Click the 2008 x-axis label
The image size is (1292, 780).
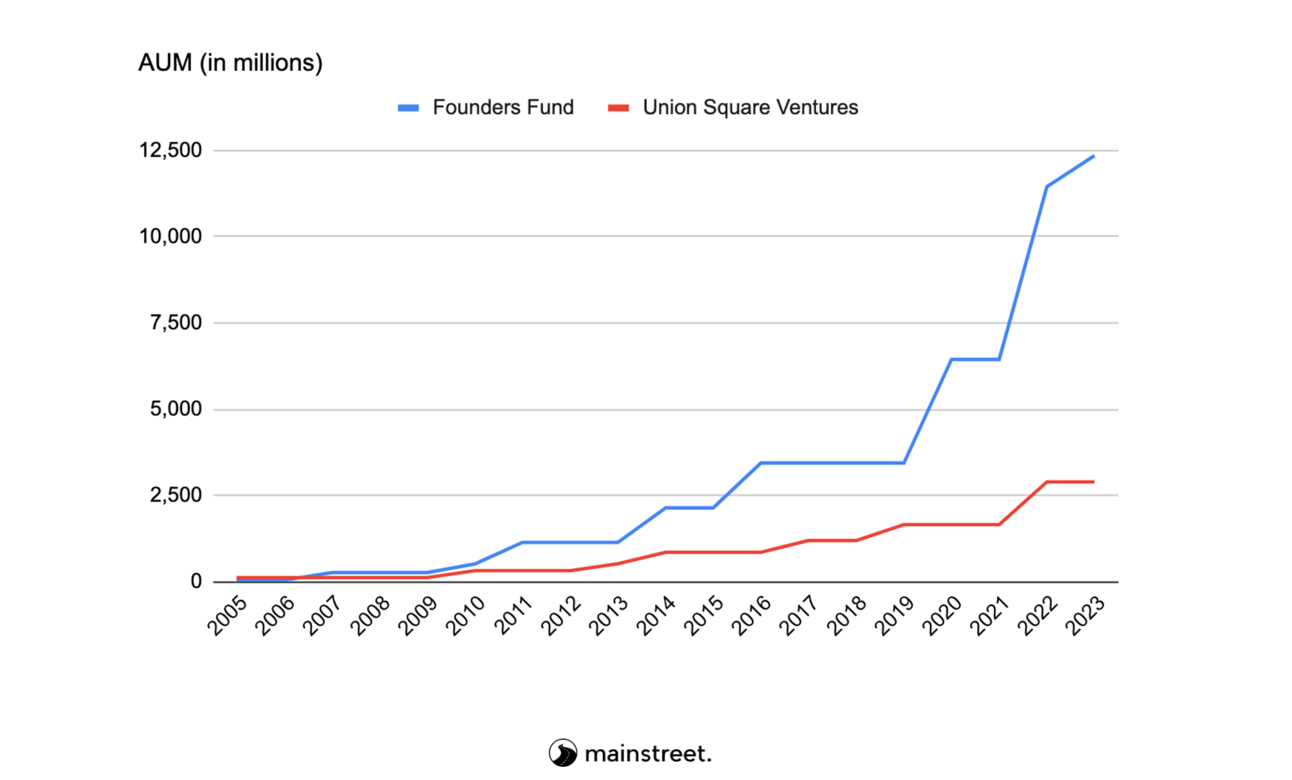372,614
